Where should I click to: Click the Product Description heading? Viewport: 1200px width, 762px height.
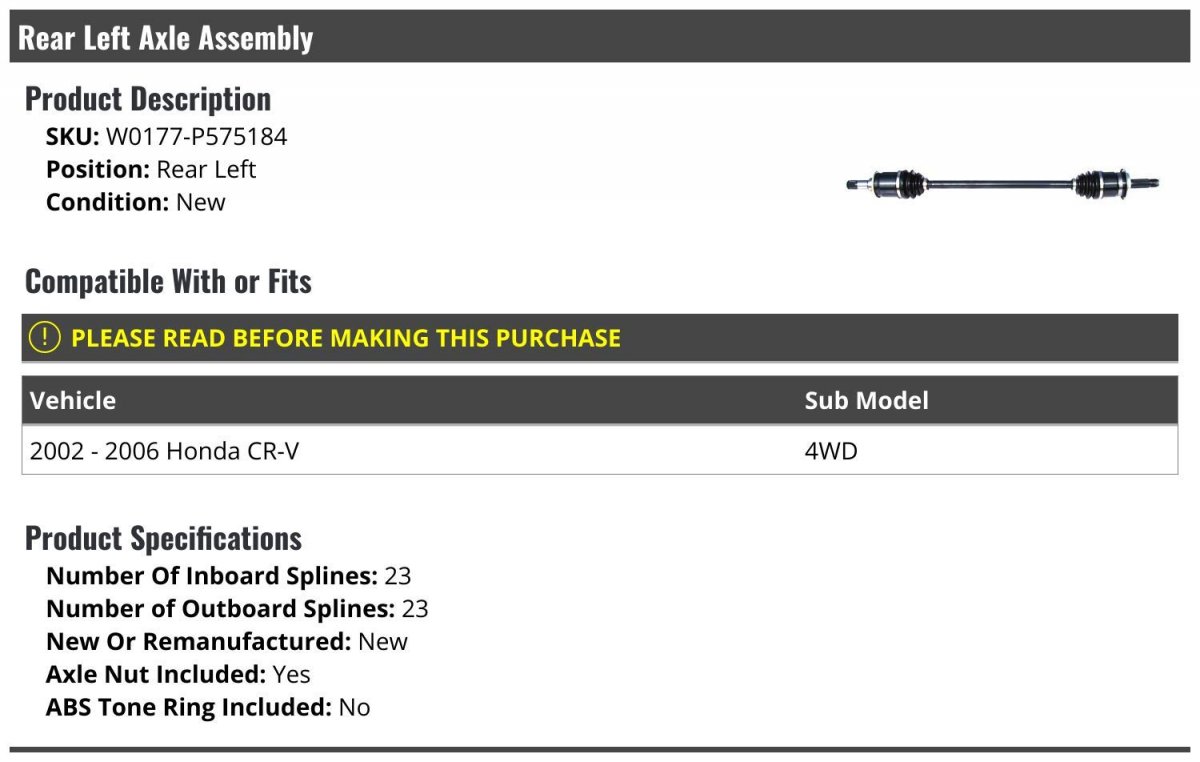click(x=148, y=99)
